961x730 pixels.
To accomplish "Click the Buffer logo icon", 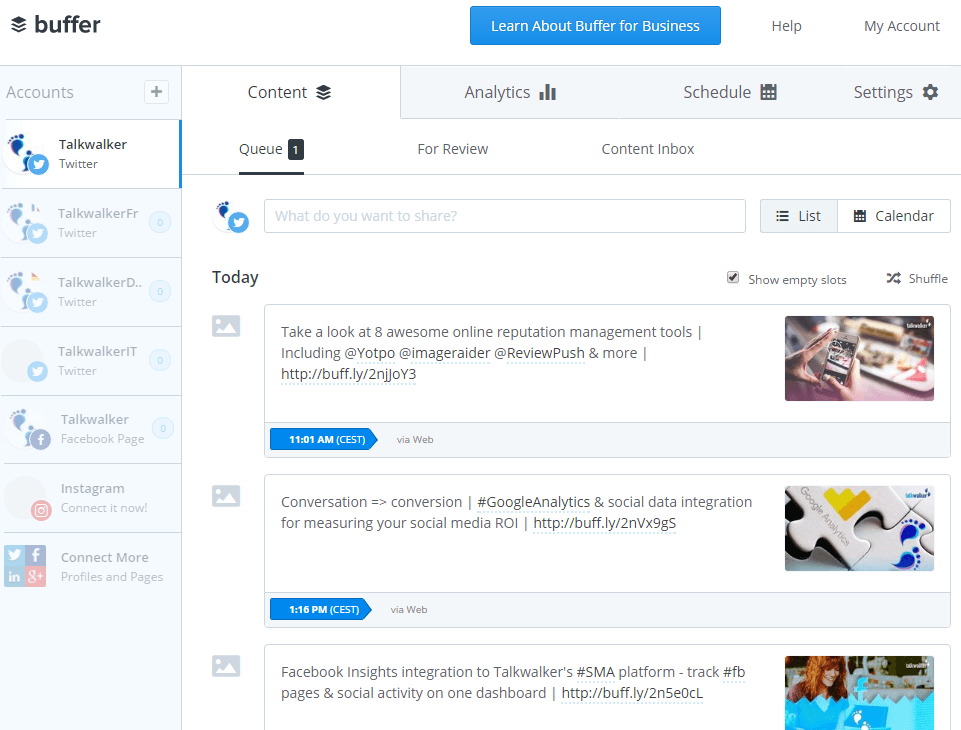I will (19, 25).
